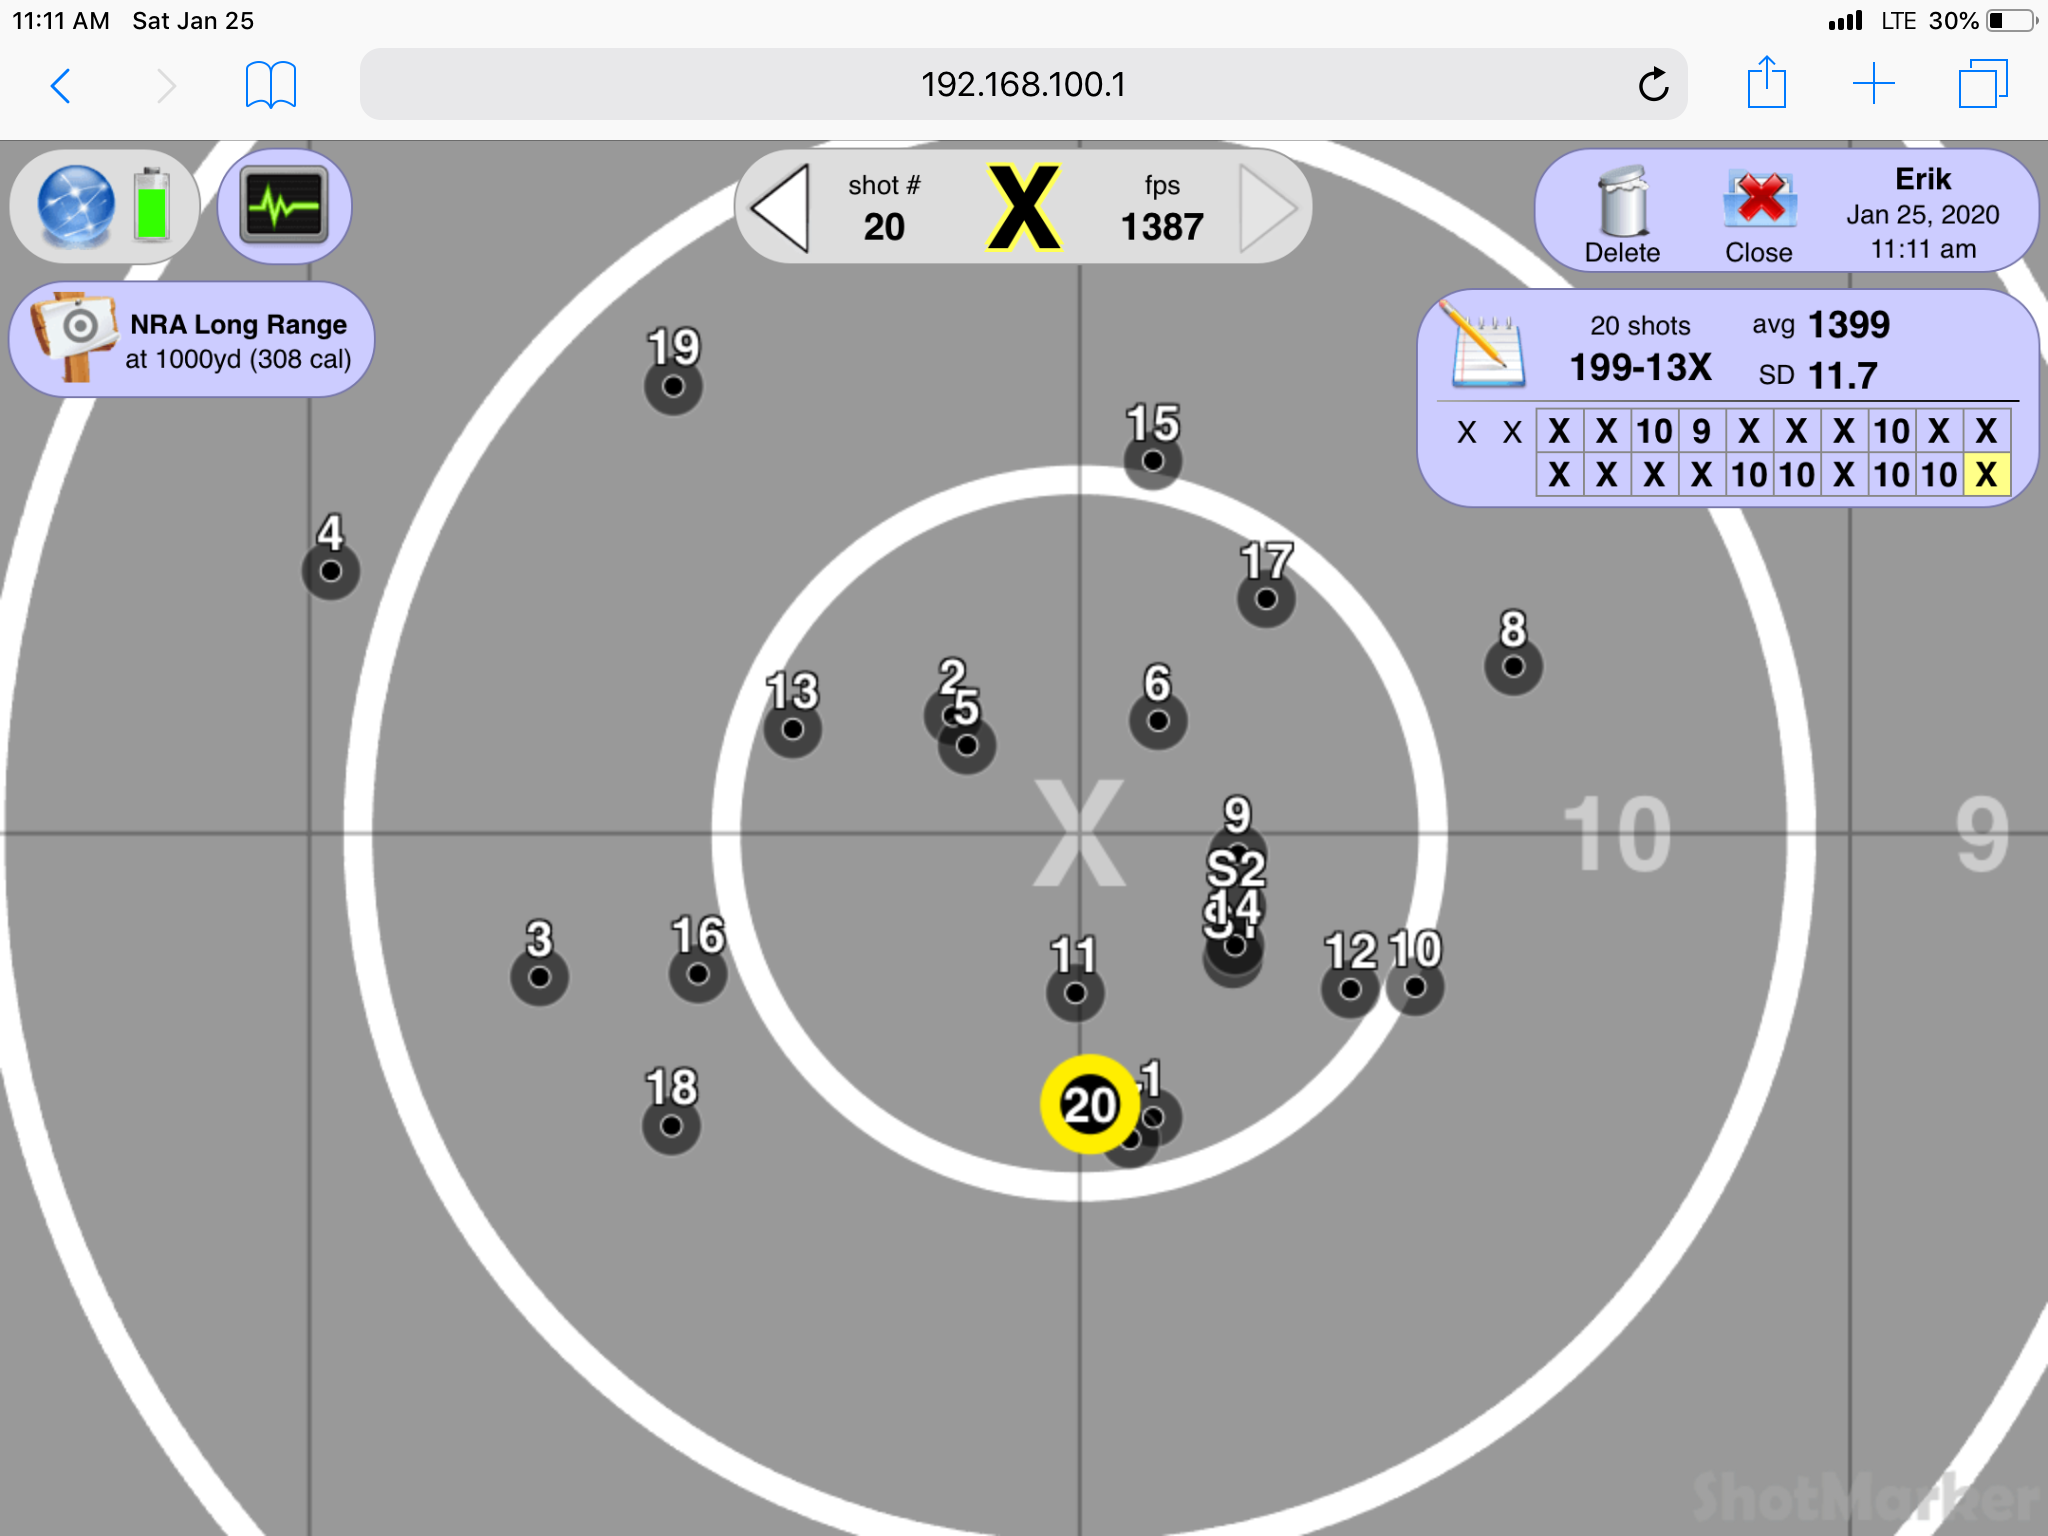Image resolution: width=2048 pixels, height=1536 pixels.
Task: Close the current string
Action: tap(1758, 215)
